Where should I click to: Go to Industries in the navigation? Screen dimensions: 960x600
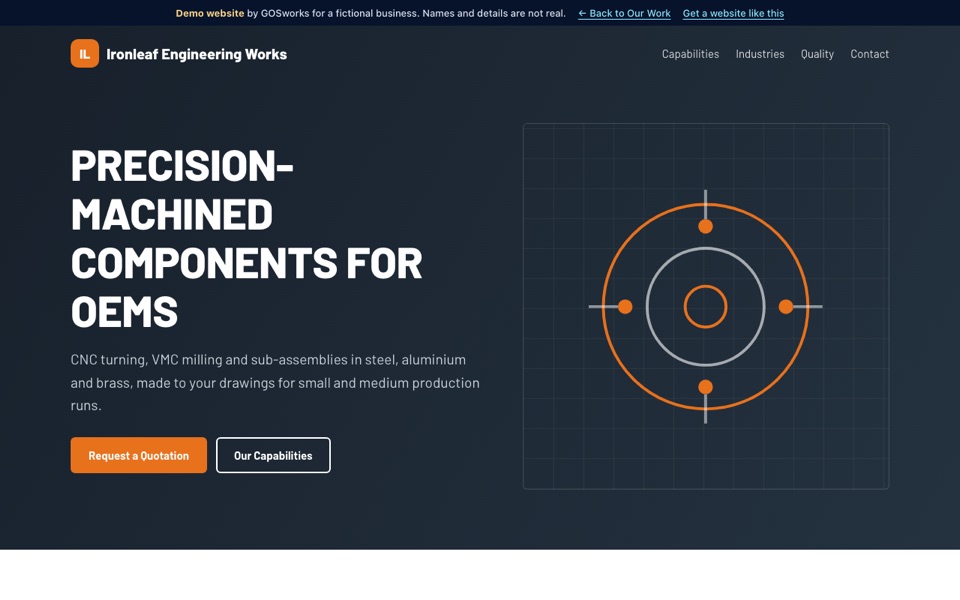pos(760,54)
